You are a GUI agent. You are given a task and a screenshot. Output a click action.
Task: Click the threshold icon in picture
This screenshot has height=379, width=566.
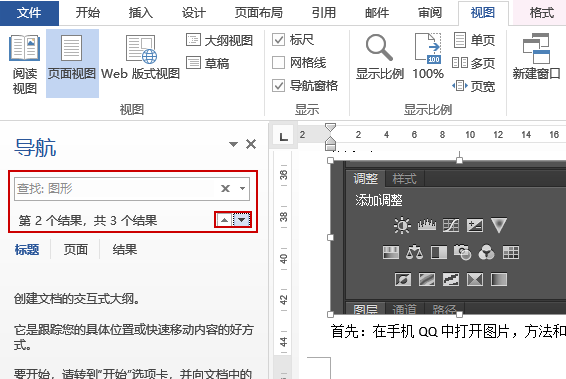pos(451,279)
